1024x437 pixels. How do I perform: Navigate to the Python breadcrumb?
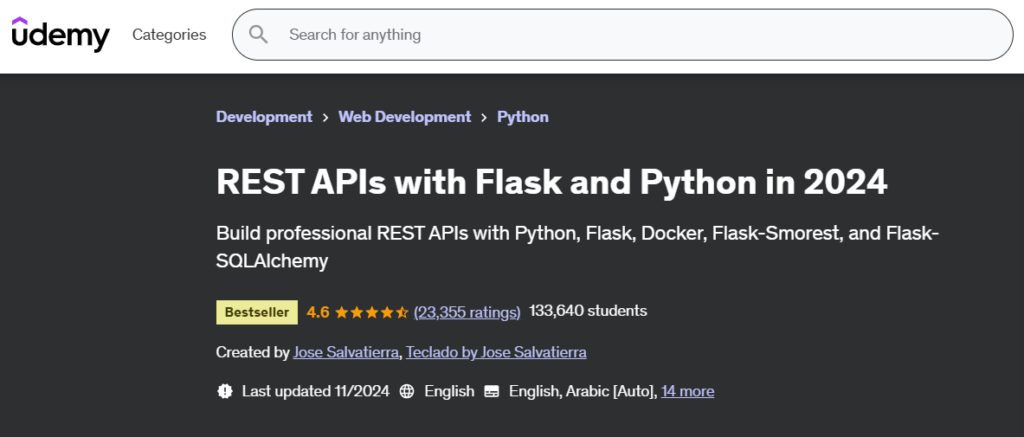click(523, 117)
